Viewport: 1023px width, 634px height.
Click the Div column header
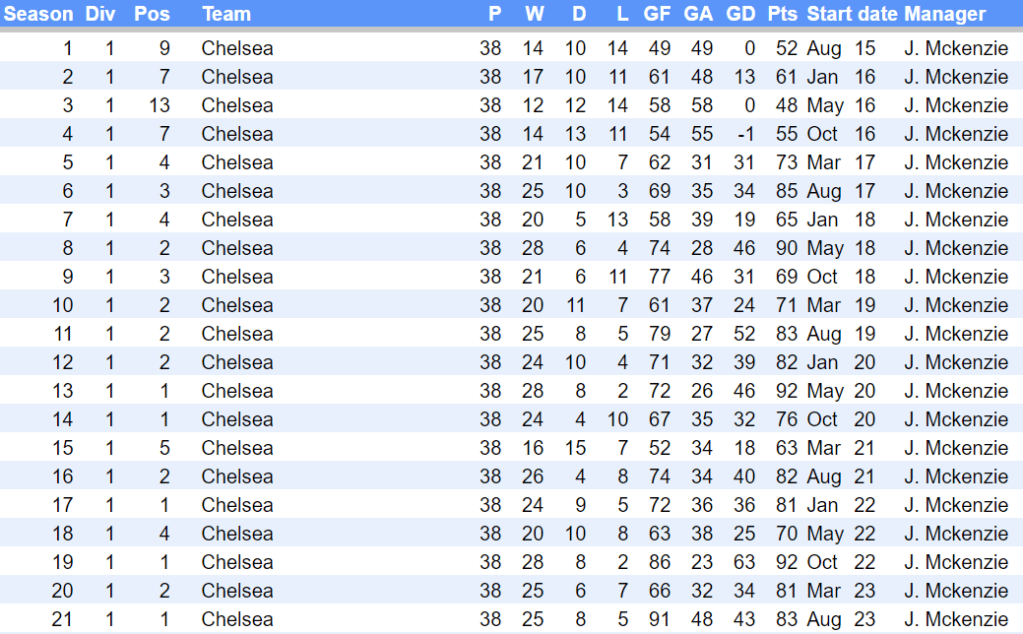click(100, 14)
